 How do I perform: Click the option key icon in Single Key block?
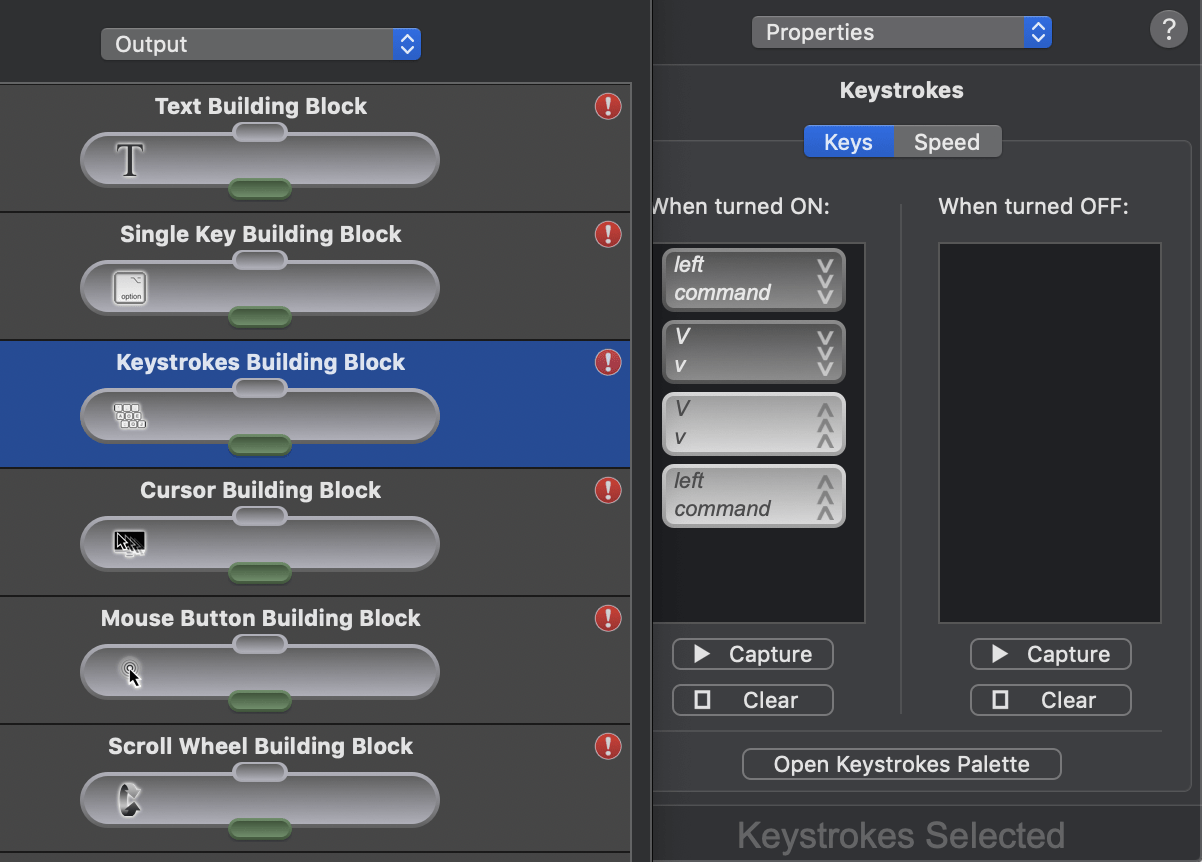tap(130, 287)
